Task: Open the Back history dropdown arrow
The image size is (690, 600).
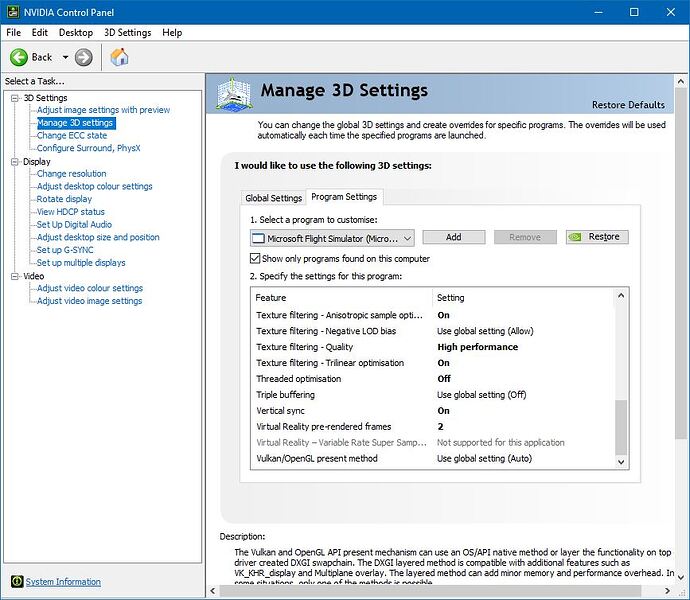Action: tap(65, 57)
